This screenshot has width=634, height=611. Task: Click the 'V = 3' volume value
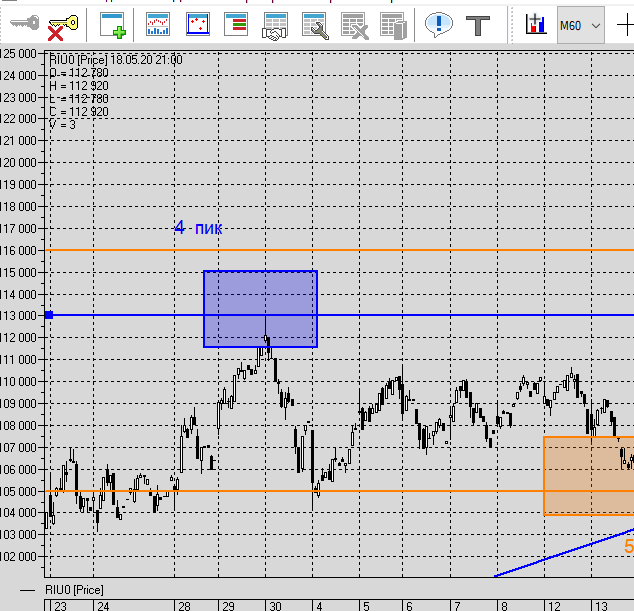pyautogui.click(x=62, y=125)
